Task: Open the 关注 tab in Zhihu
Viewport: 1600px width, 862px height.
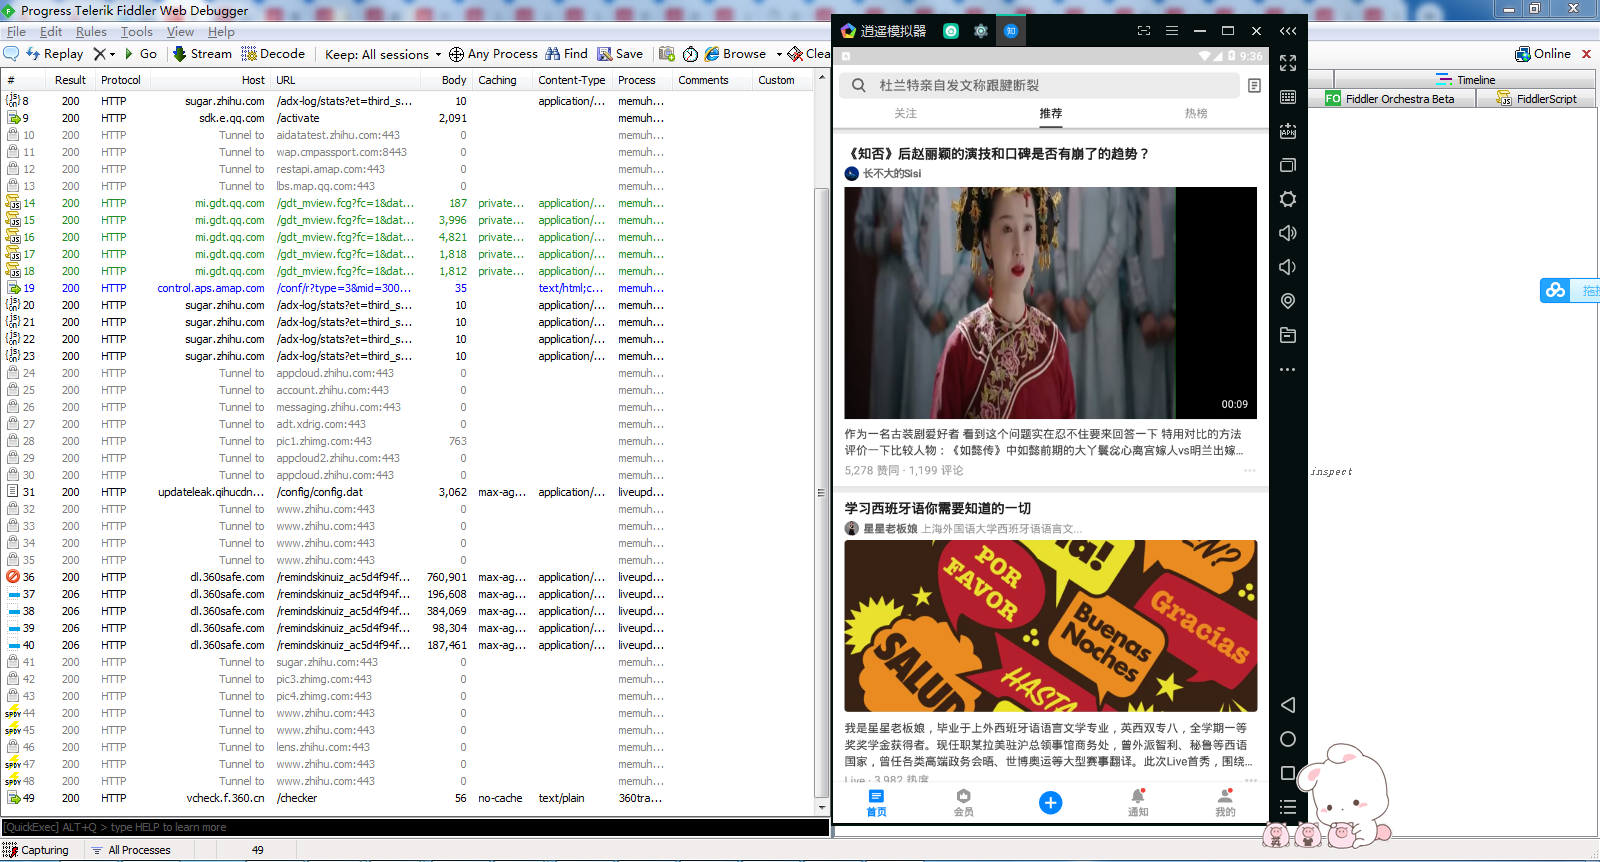Action: tap(906, 114)
